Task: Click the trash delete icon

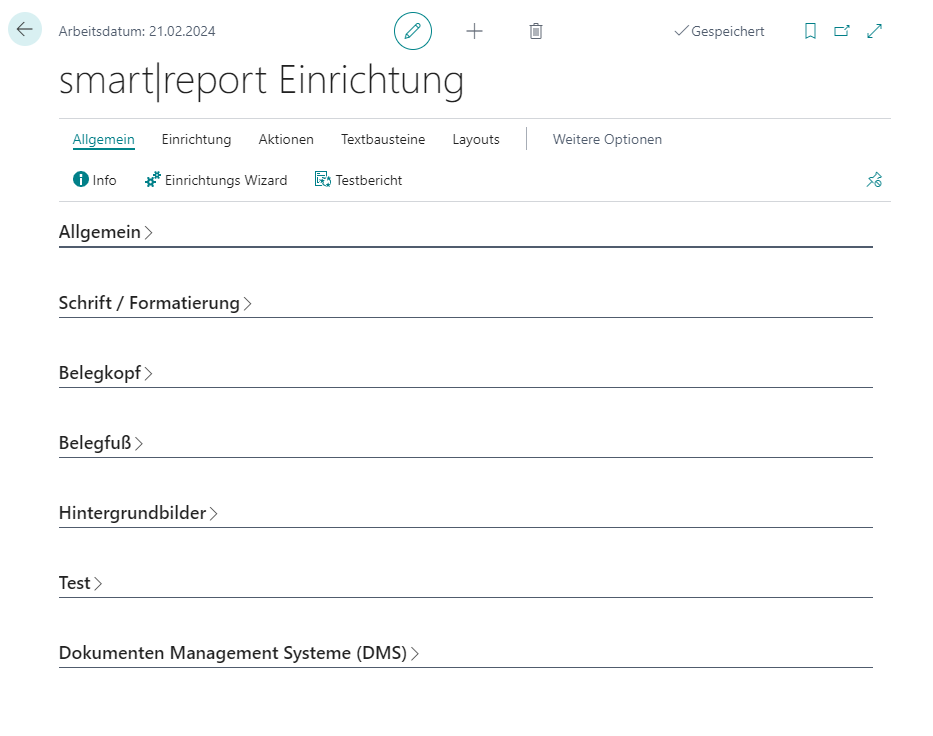Action: pos(536,31)
